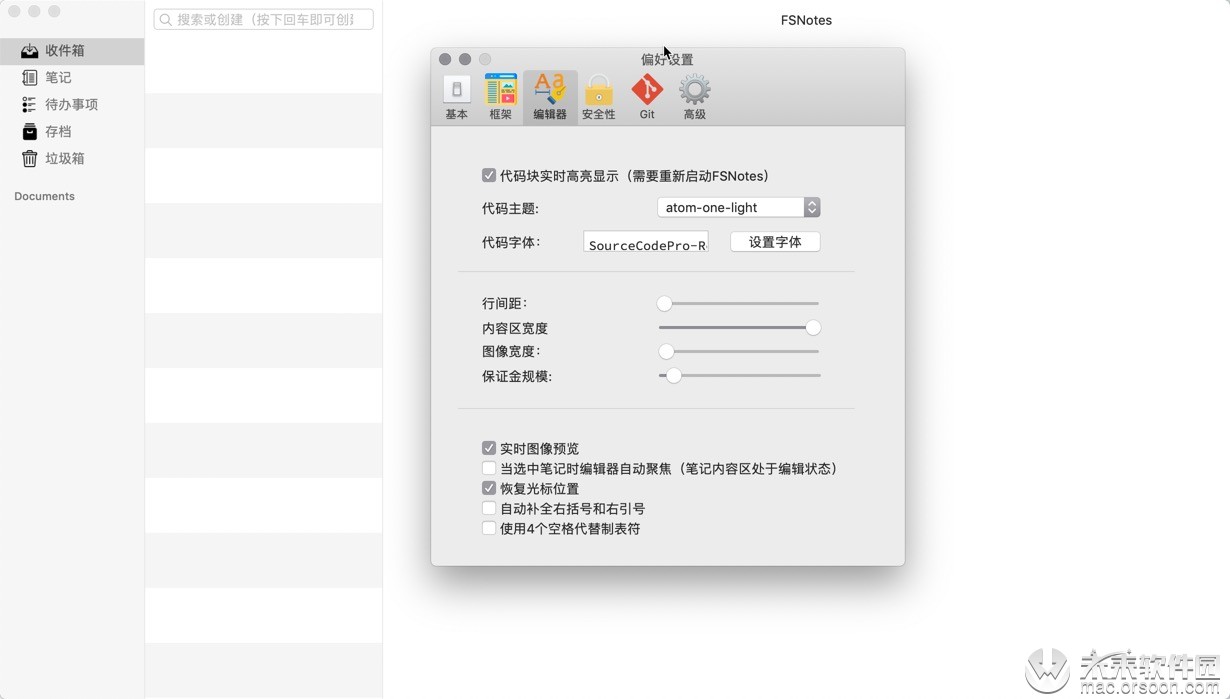Image resolution: width=1230 pixels, height=699 pixels.
Task: Open the 基本 preferences tab icon
Action: 456,97
